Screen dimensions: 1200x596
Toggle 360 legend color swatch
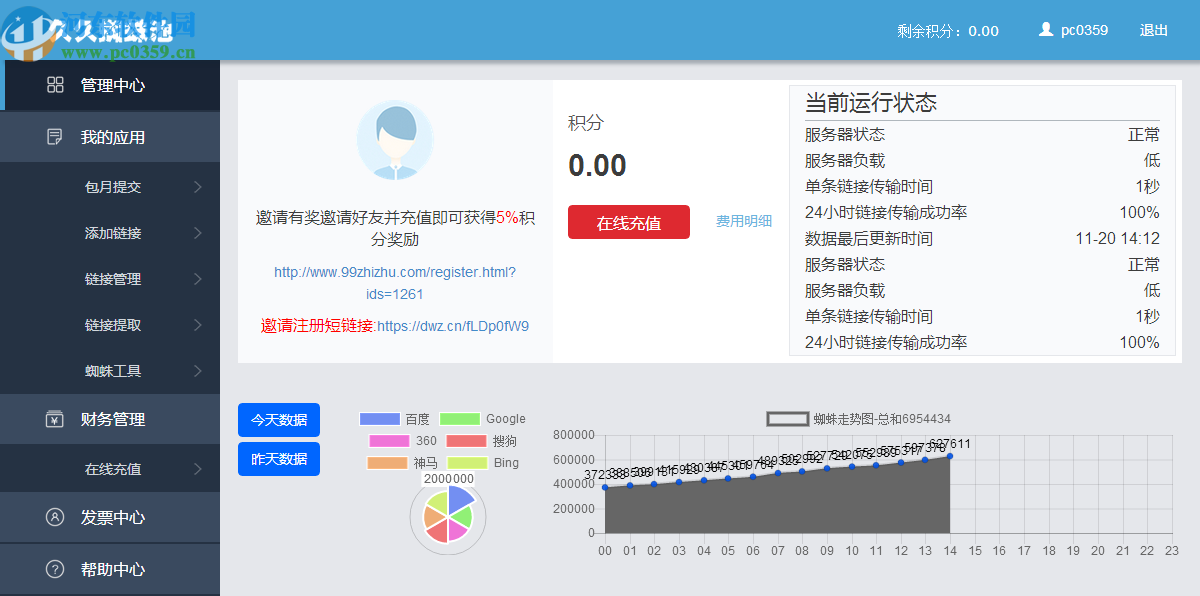[389, 441]
